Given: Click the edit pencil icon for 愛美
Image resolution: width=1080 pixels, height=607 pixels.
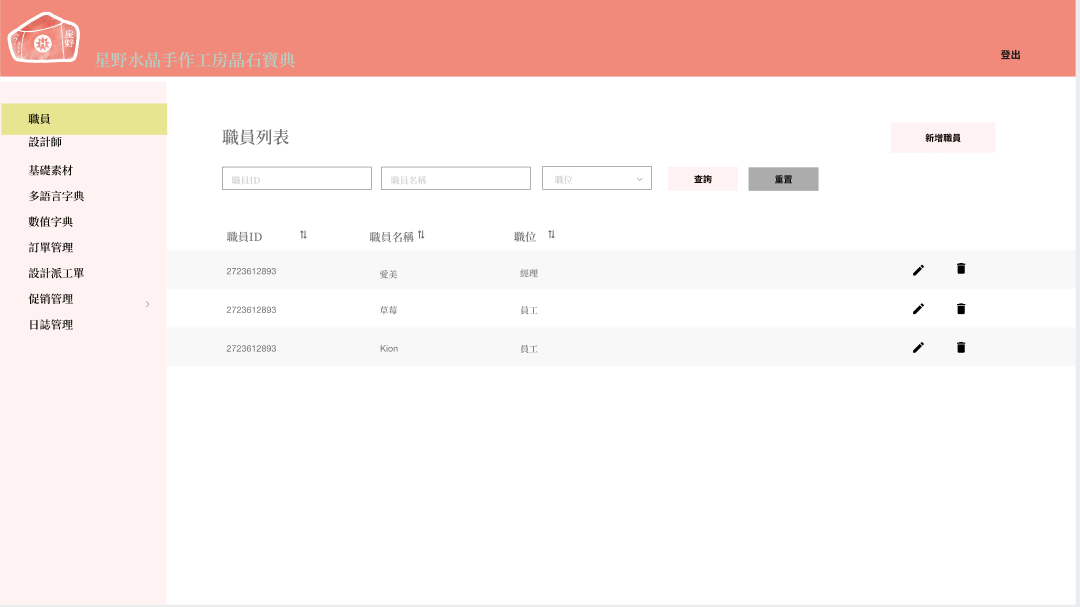Looking at the screenshot, I should coord(918,270).
